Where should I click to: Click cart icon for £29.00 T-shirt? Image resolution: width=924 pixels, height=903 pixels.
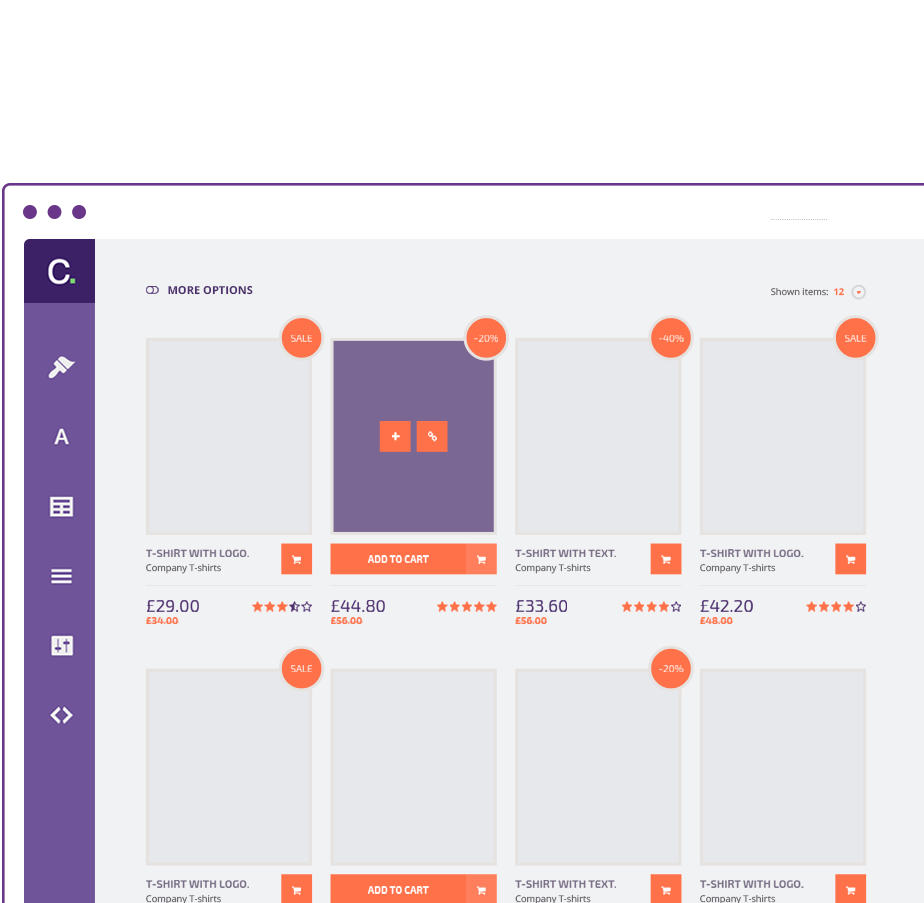(296, 559)
